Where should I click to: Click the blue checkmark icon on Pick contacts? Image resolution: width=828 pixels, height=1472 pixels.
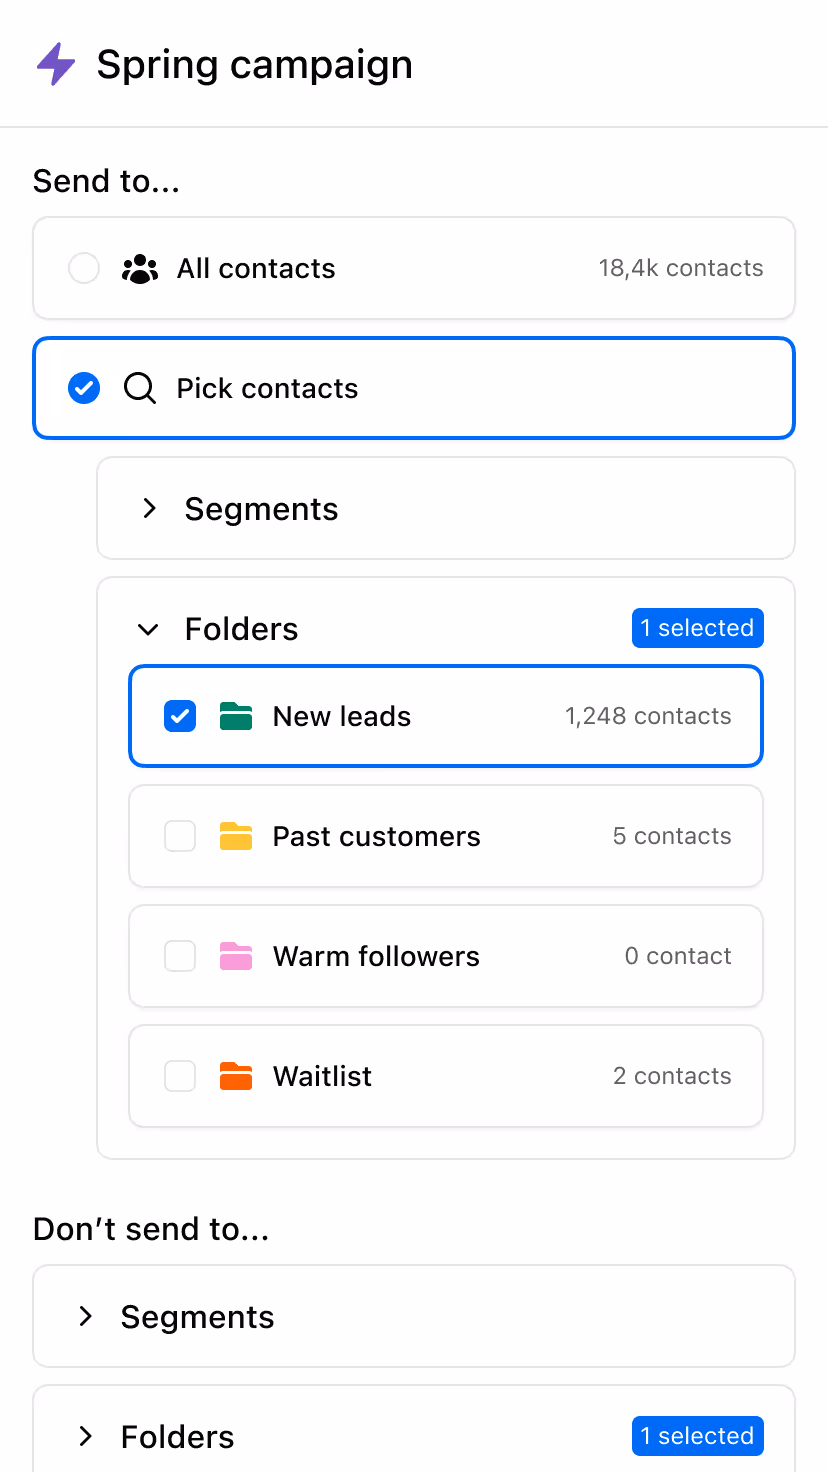(x=84, y=388)
